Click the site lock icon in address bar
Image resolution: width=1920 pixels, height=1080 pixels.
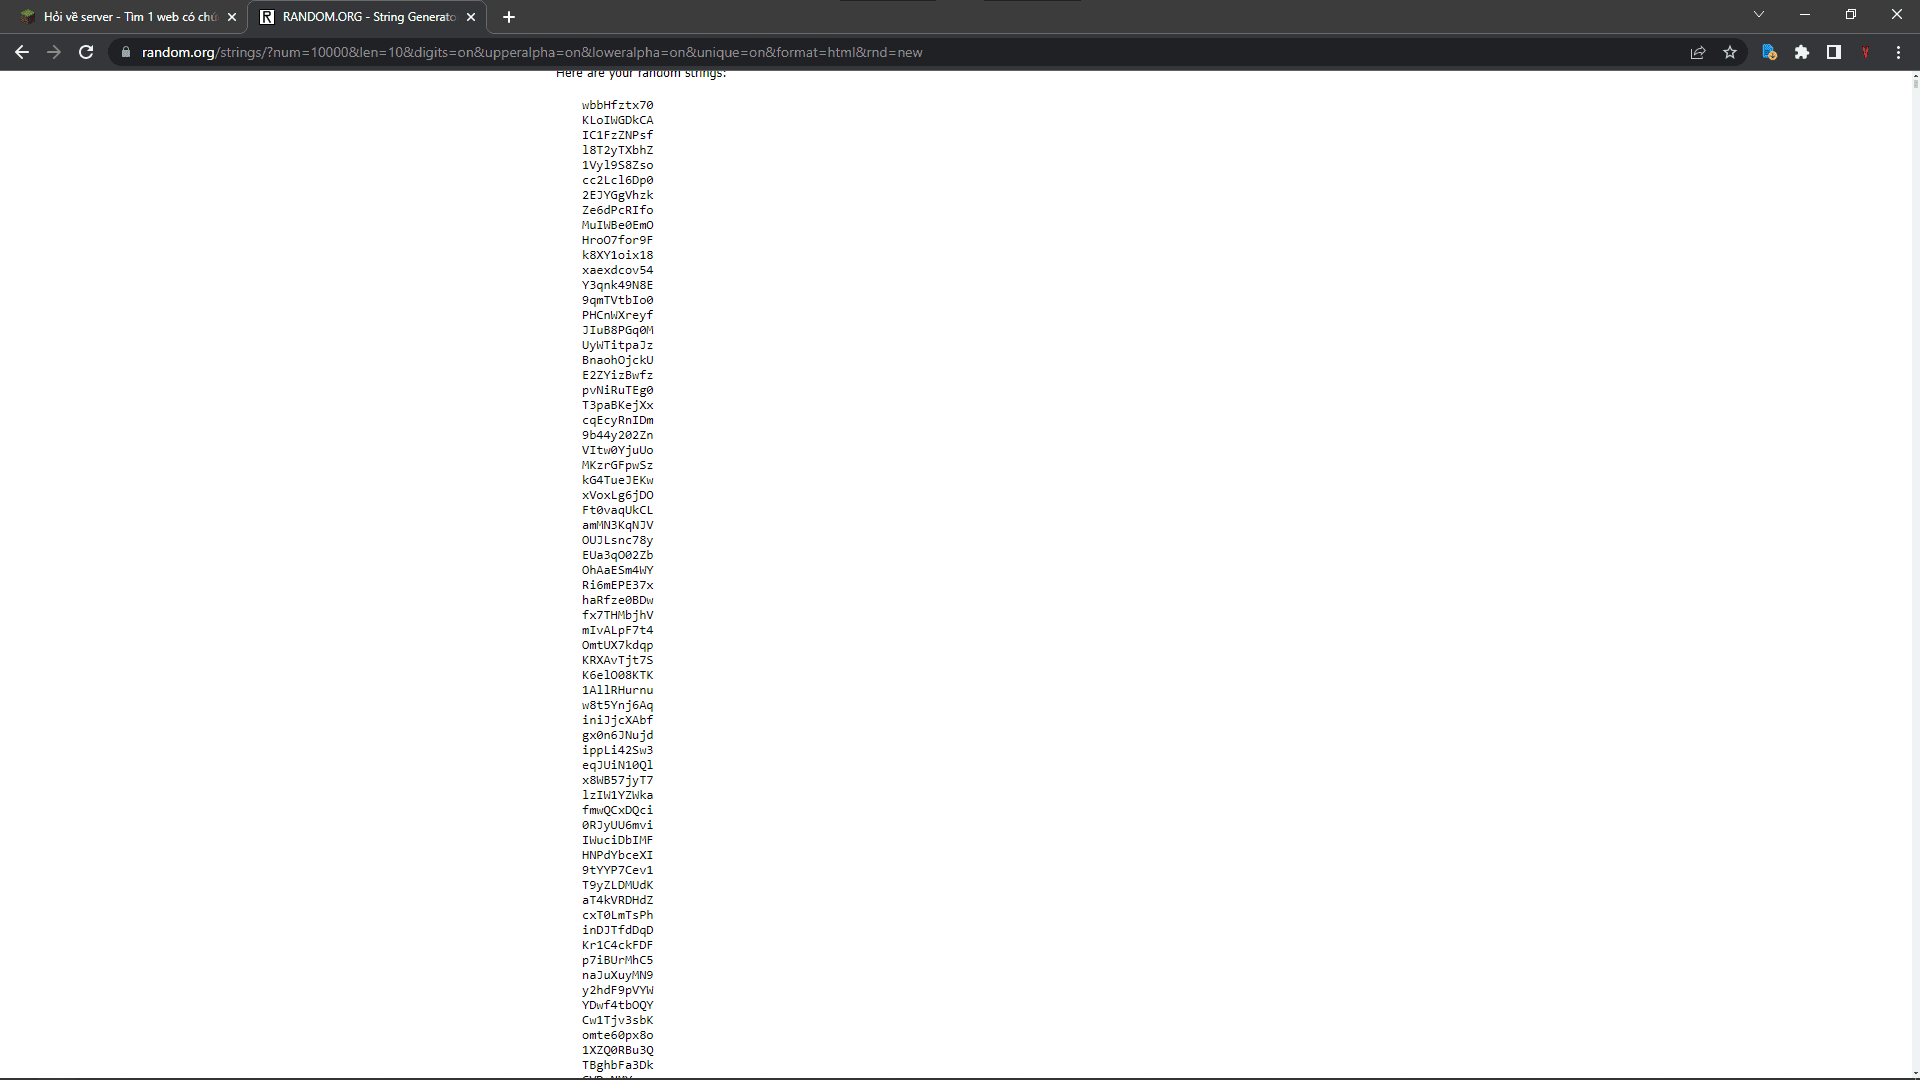click(125, 52)
